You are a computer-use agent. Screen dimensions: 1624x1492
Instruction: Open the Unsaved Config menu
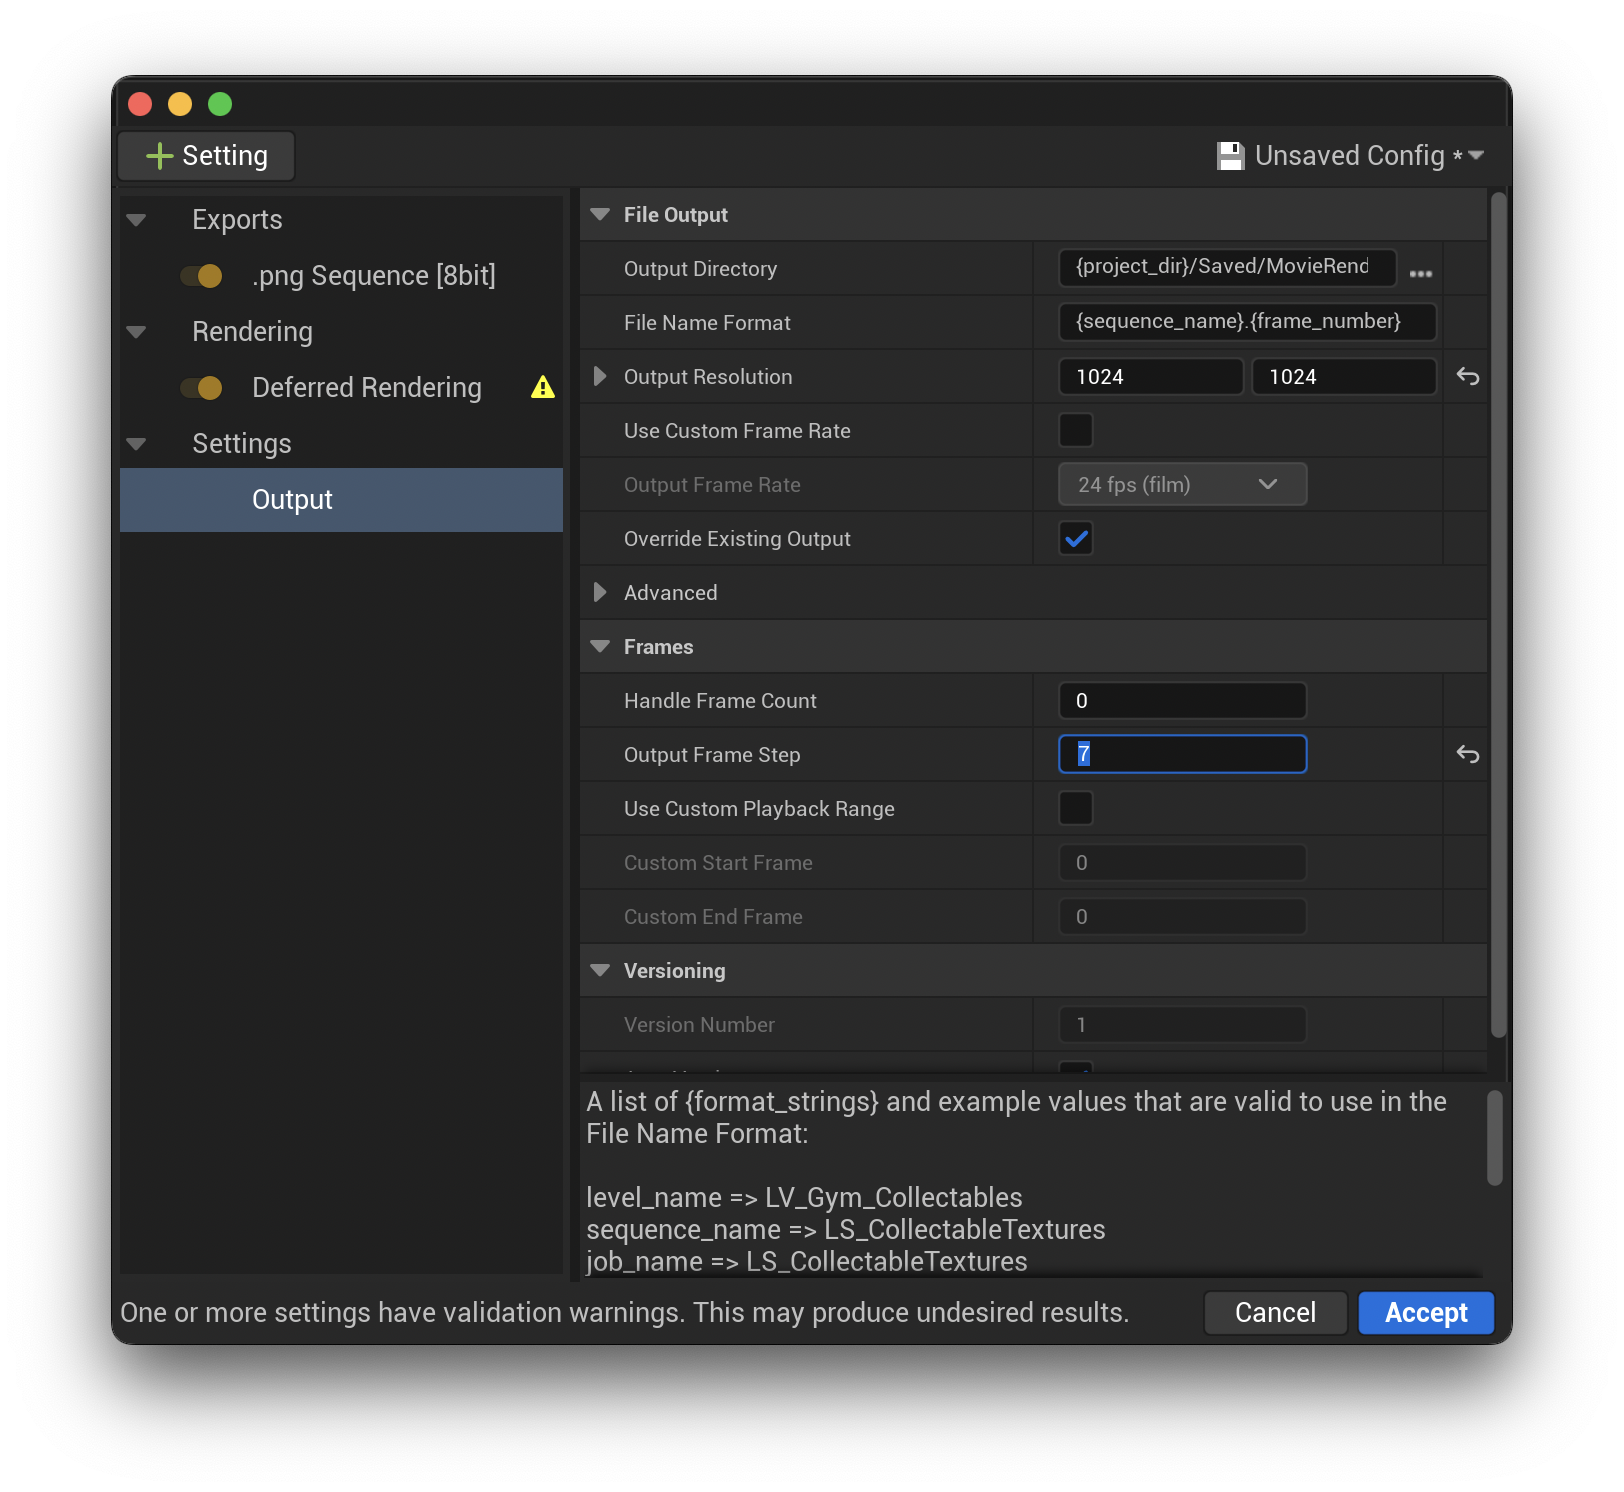1477,155
